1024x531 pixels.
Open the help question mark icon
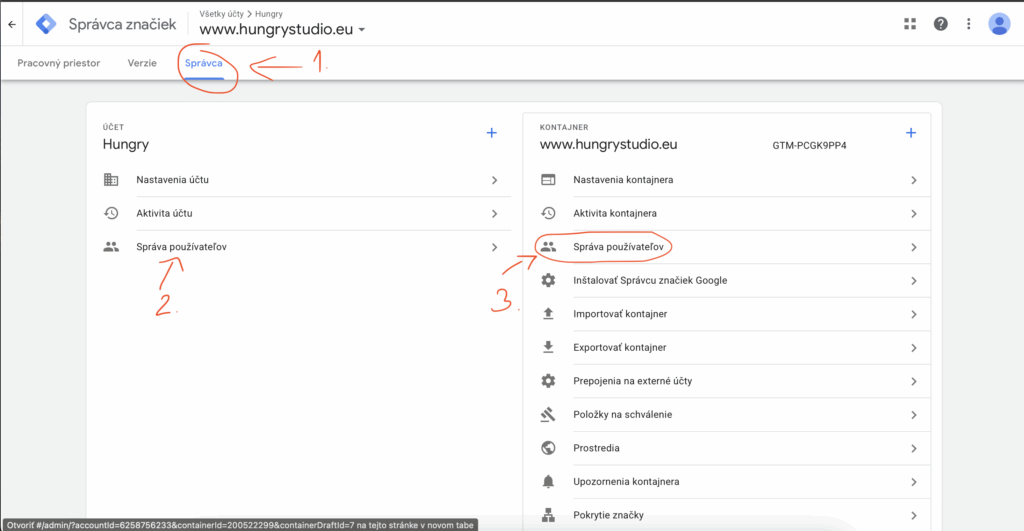pos(940,24)
